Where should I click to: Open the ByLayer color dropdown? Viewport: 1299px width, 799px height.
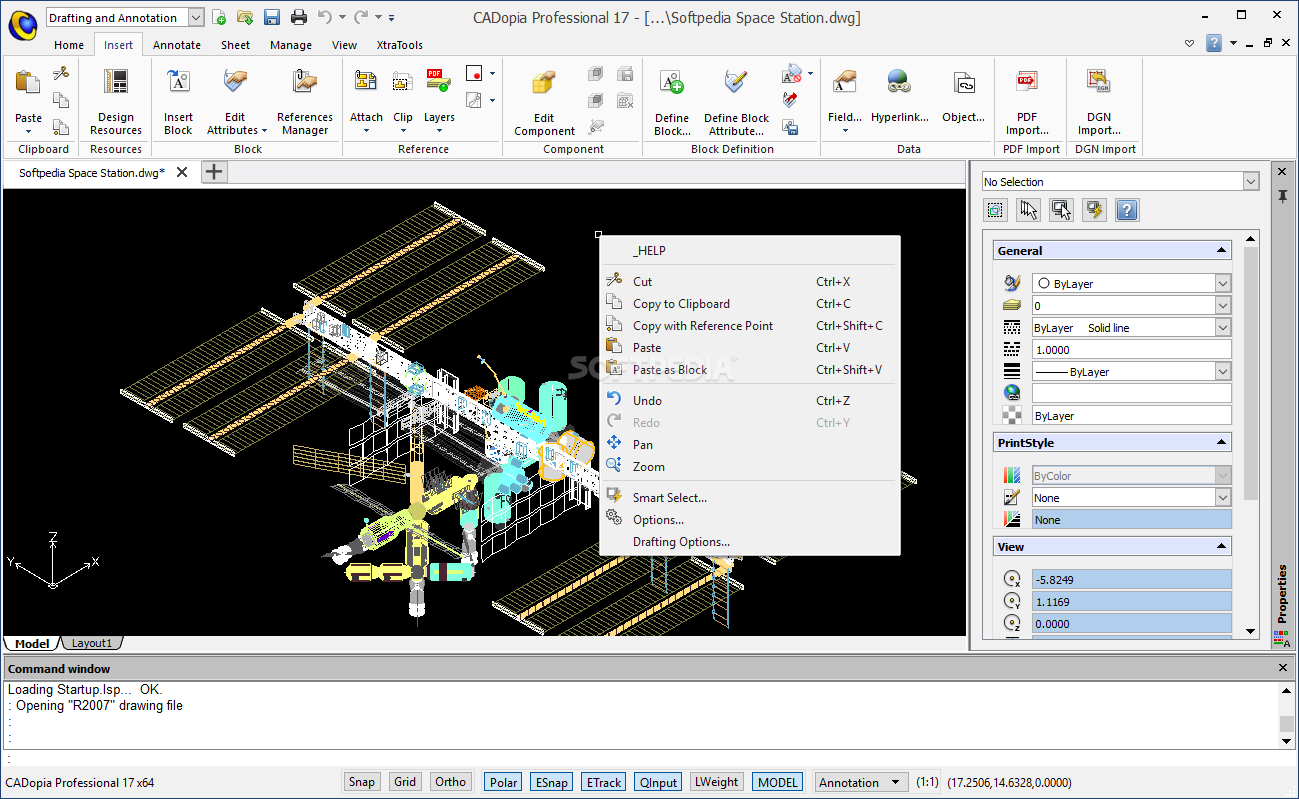coord(1223,283)
